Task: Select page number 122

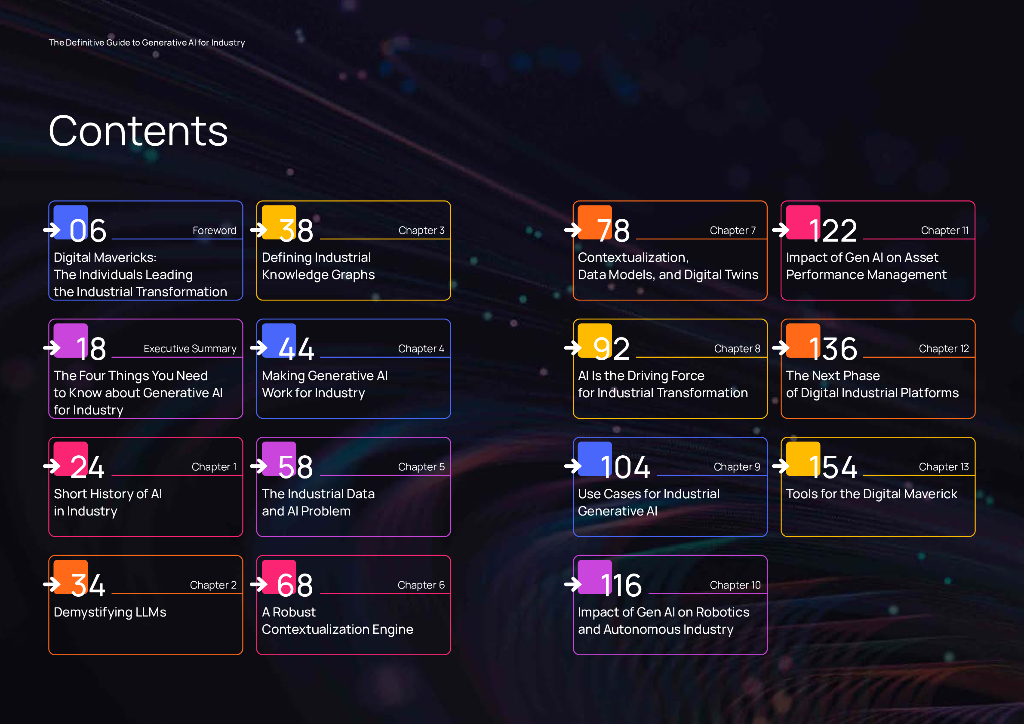Action: tap(833, 230)
